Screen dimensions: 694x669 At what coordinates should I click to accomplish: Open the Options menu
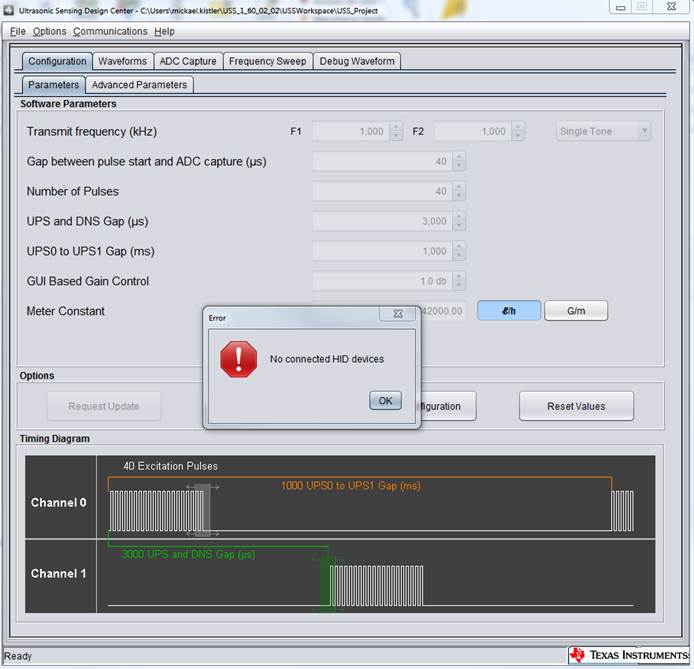49,31
